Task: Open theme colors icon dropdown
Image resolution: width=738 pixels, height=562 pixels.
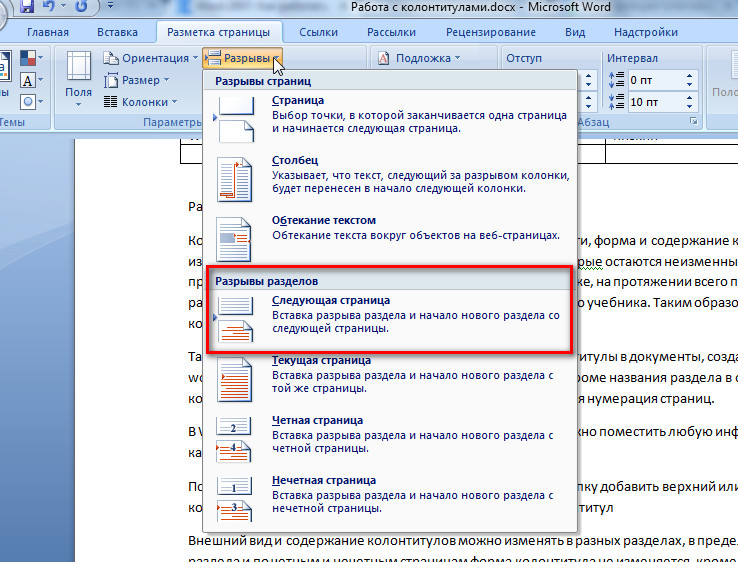Action: [32, 58]
